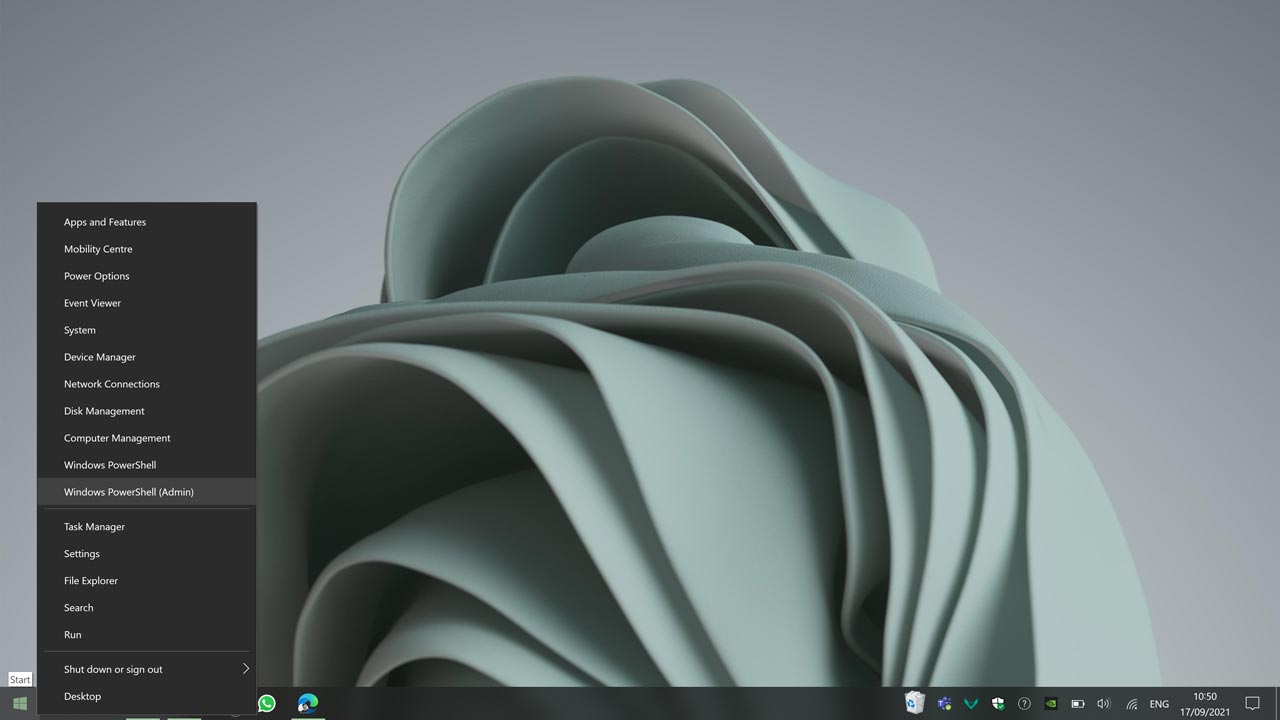Image resolution: width=1280 pixels, height=720 pixels.
Task: Open the volume speaker control
Action: pyautogui.click(x=1104, y=703)
